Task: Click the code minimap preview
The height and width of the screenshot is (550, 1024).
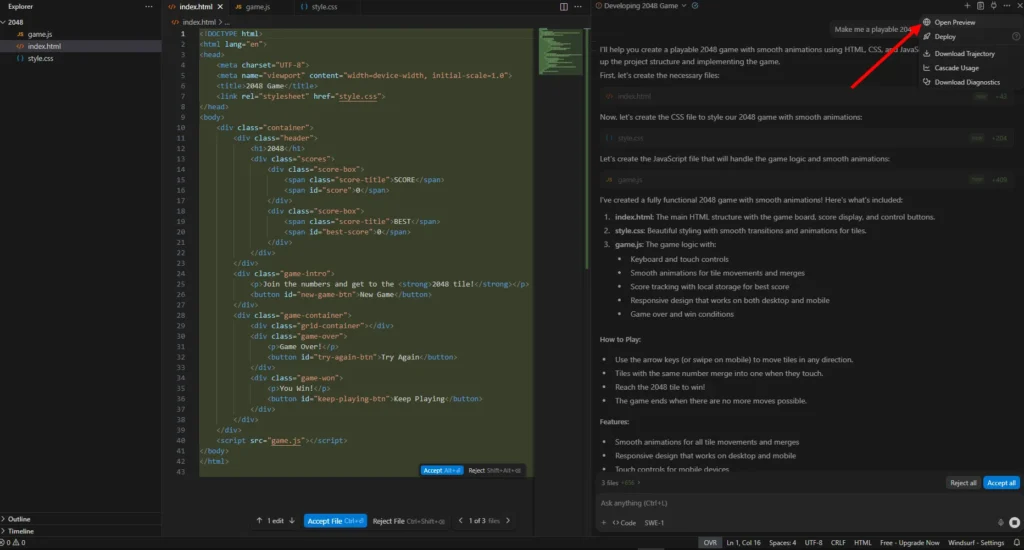Action: 560,51
